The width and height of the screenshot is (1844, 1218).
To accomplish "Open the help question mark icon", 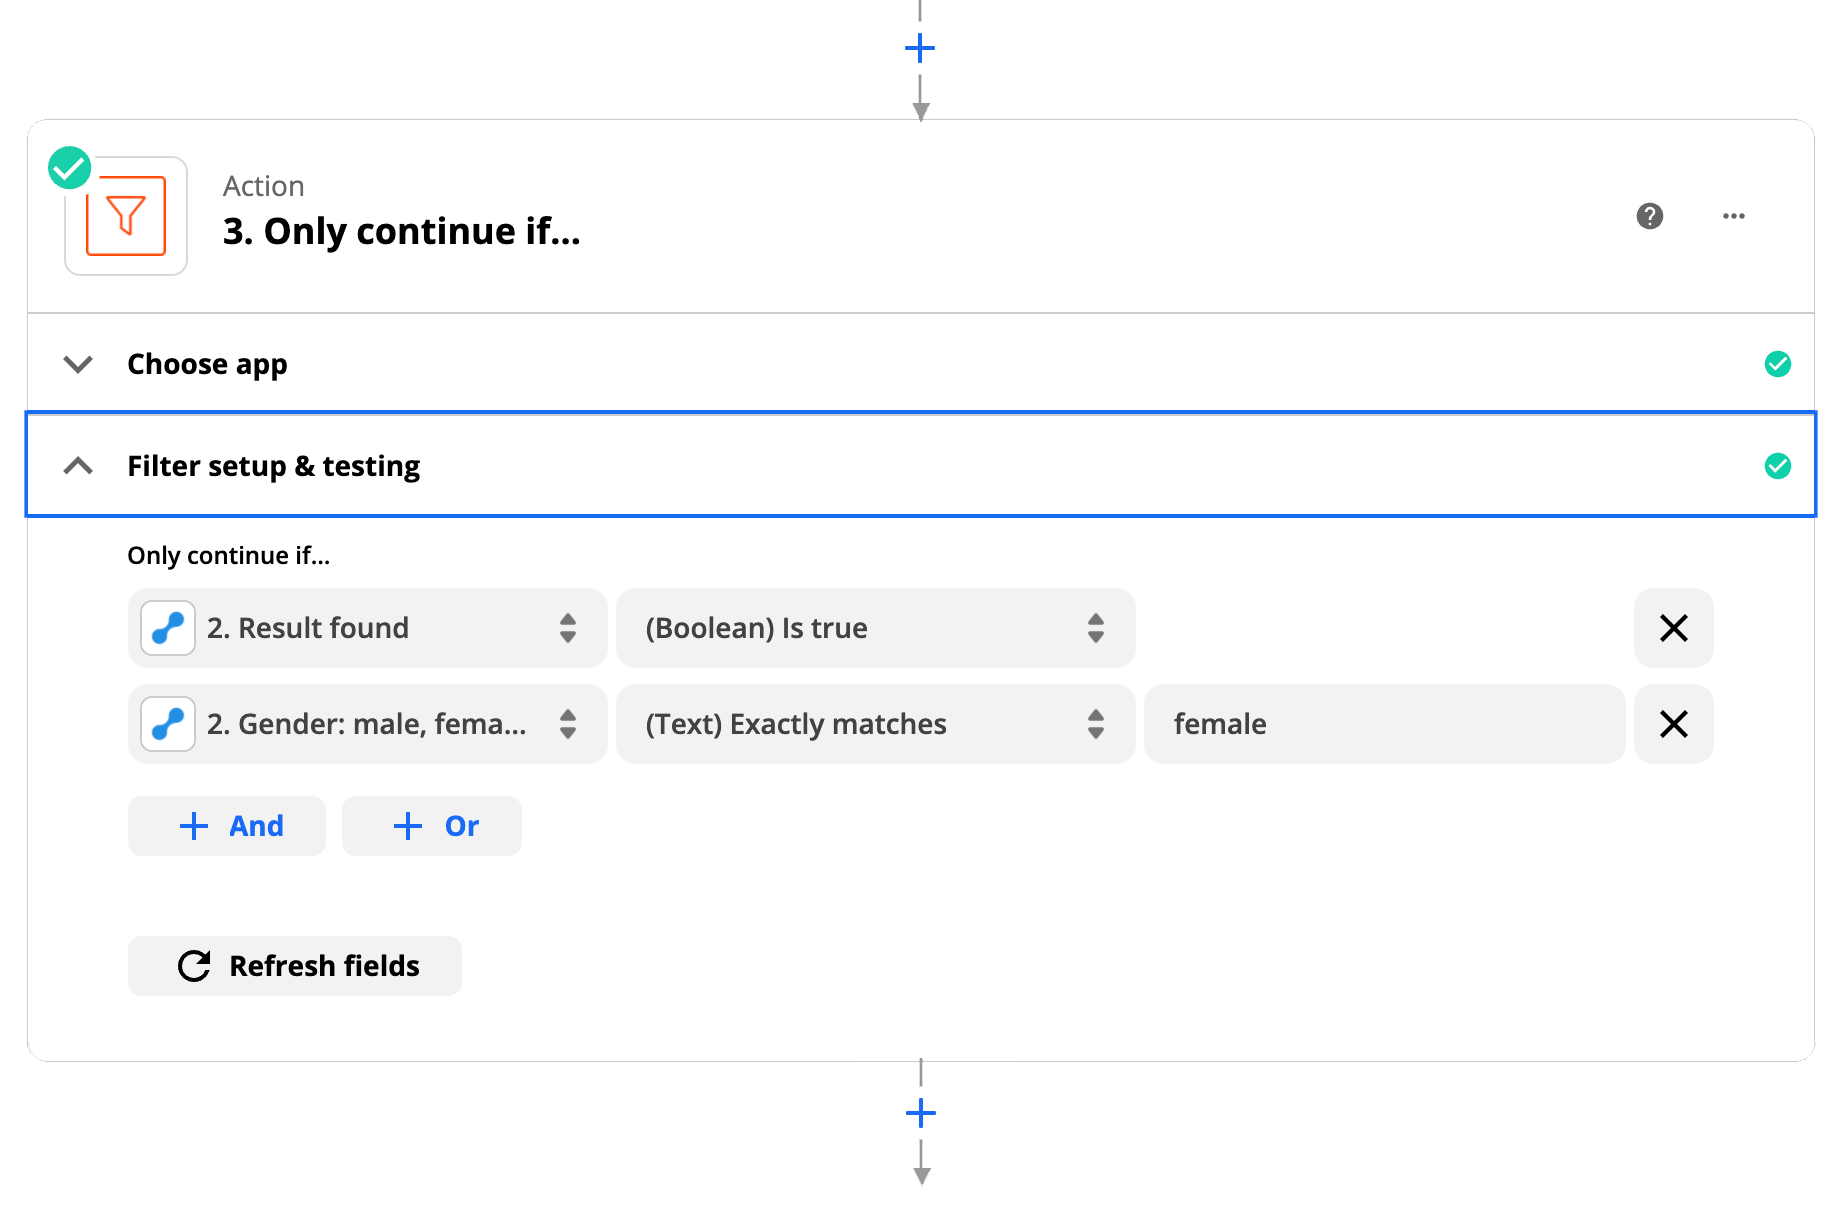I will pyautogui.click(x=1650, y=216).
